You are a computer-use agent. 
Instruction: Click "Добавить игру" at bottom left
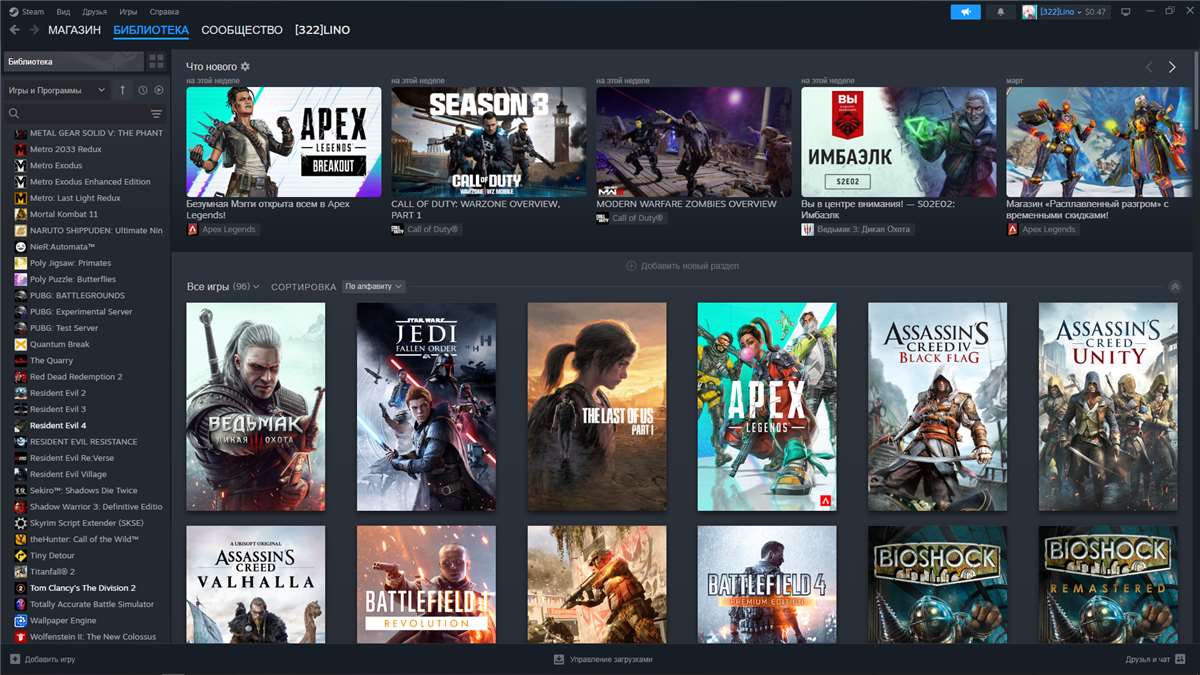point(42,660)
